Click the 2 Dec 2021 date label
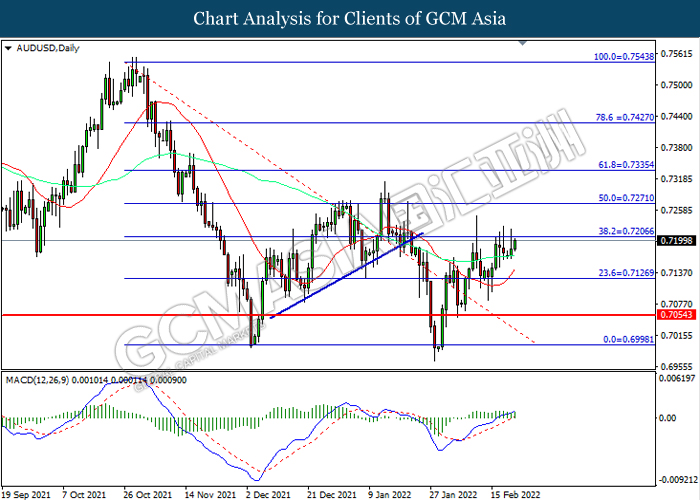 click(x=268, y=495)
